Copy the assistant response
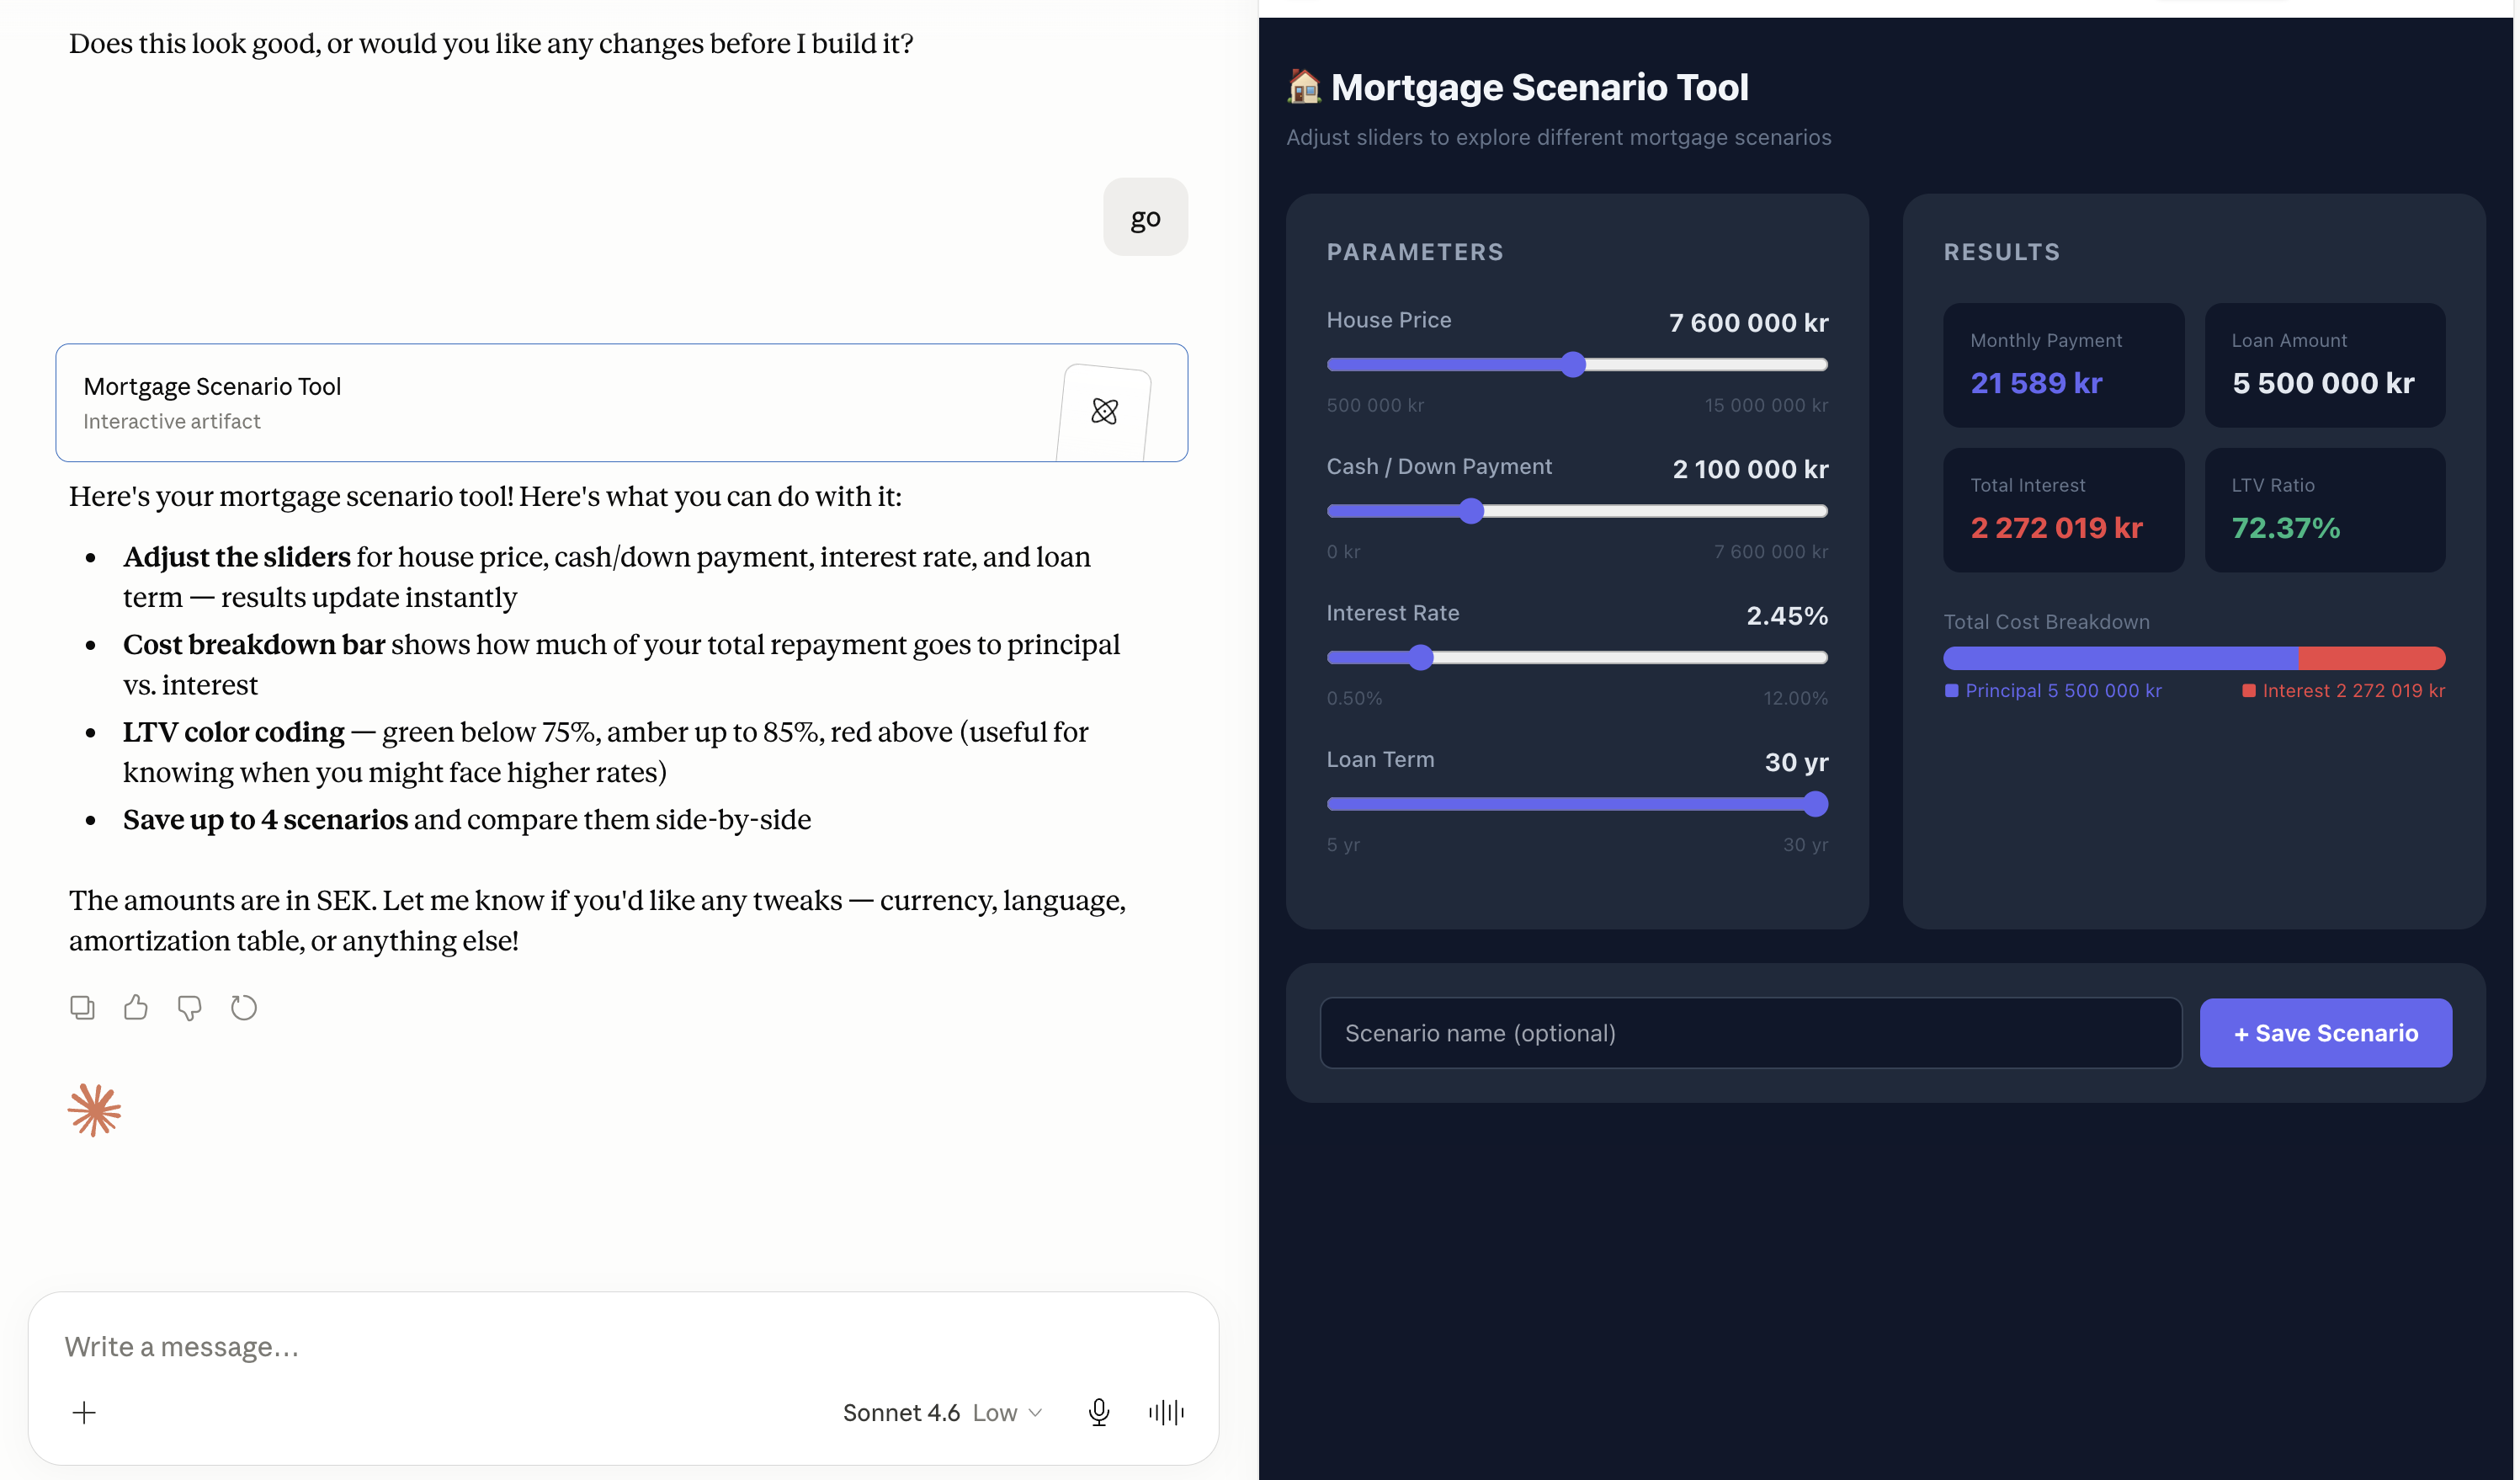2520x1480 pixels. 82,1008
